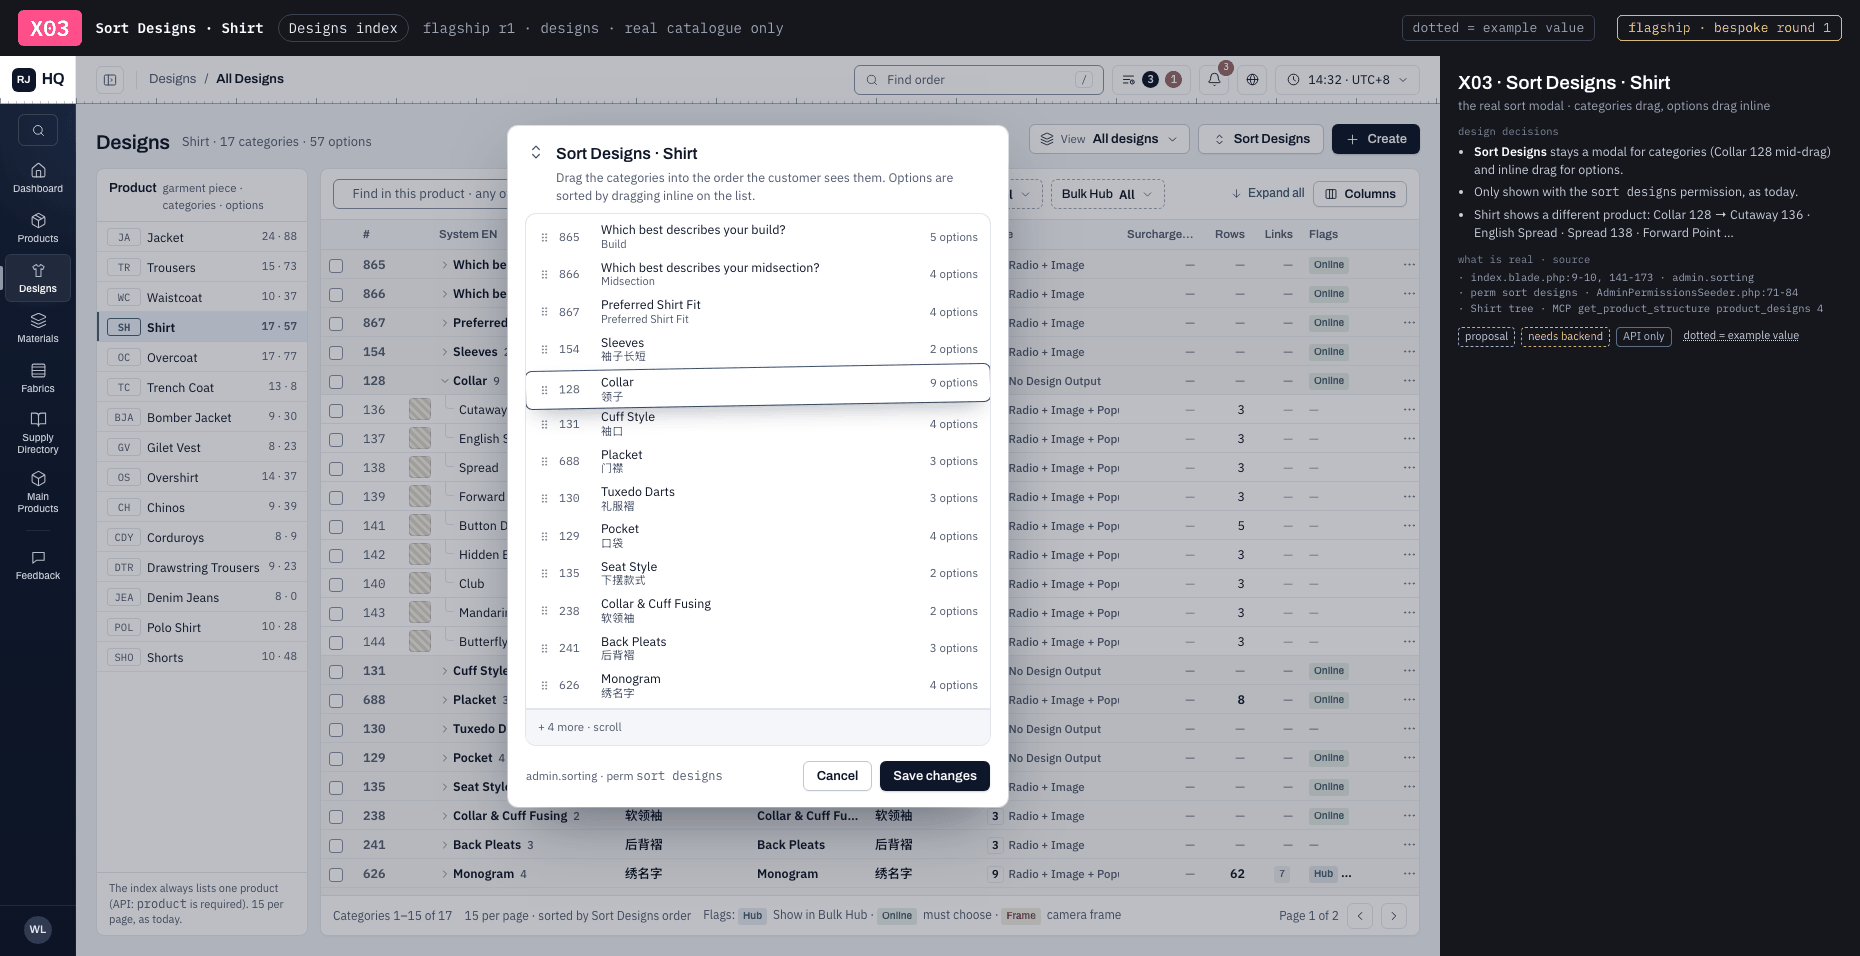Tick checkbox for row 136
The image size is (1860, 956).
point(336,411)
